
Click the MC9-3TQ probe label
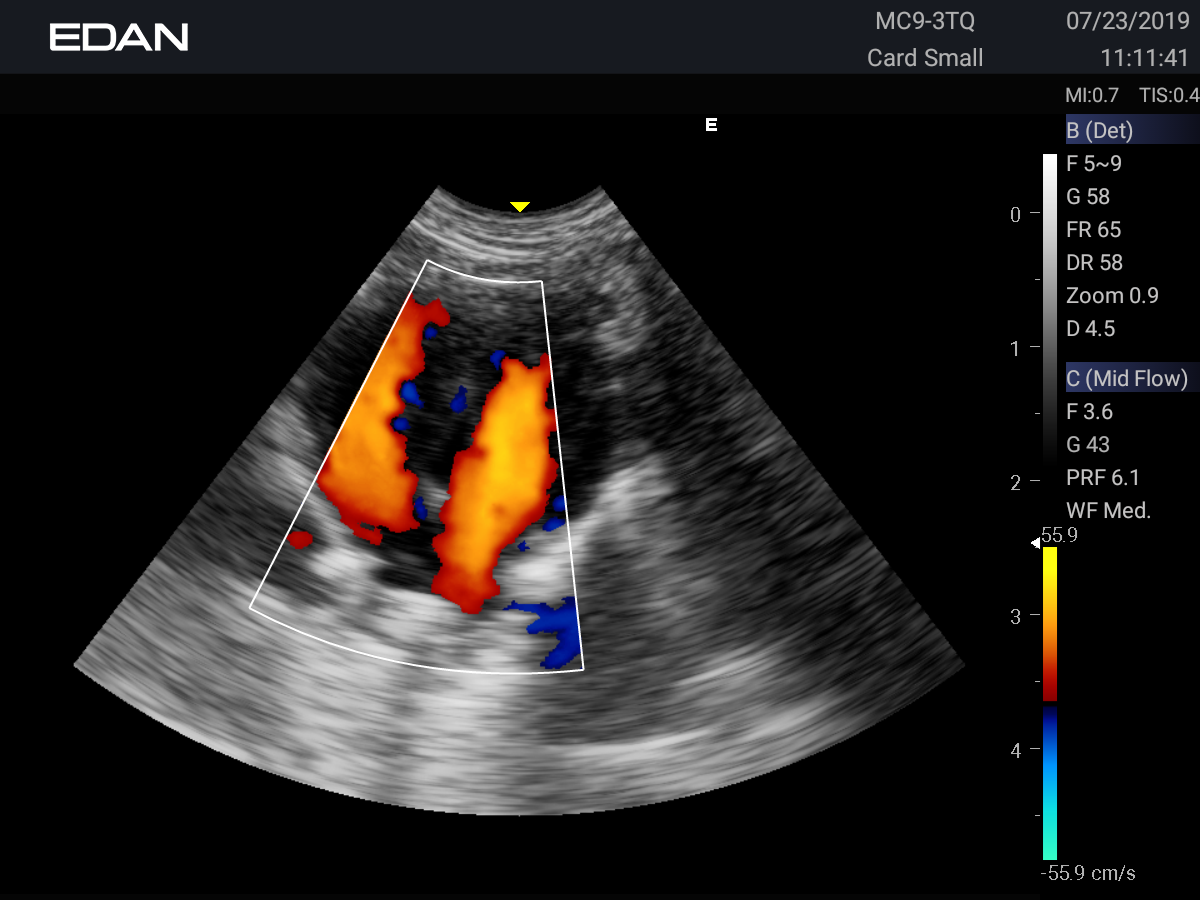click(925, 21)
